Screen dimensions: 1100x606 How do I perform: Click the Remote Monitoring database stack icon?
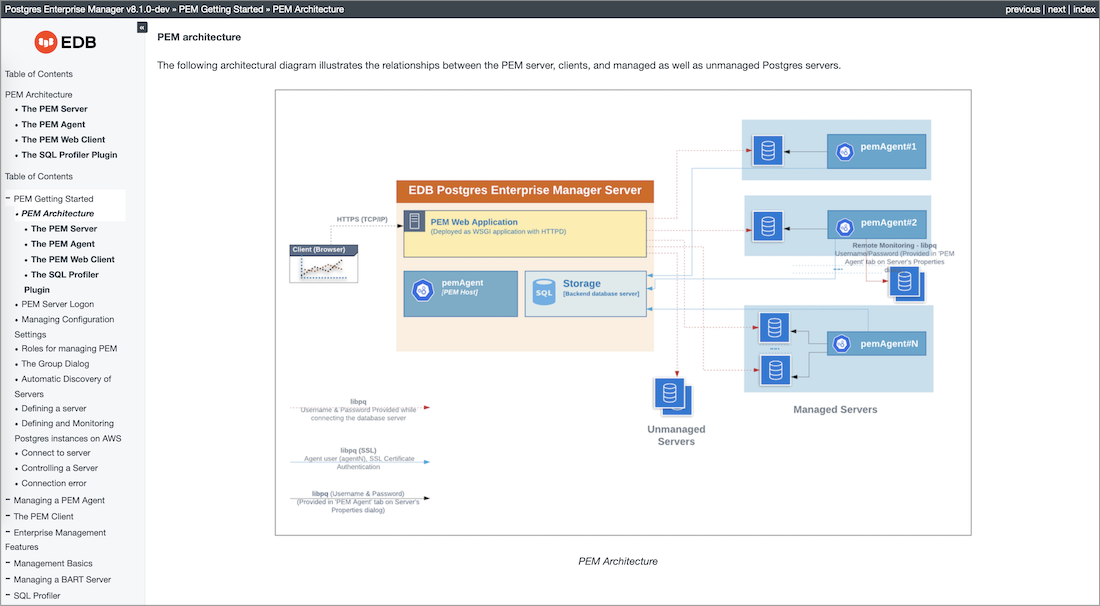coord(906,284)
